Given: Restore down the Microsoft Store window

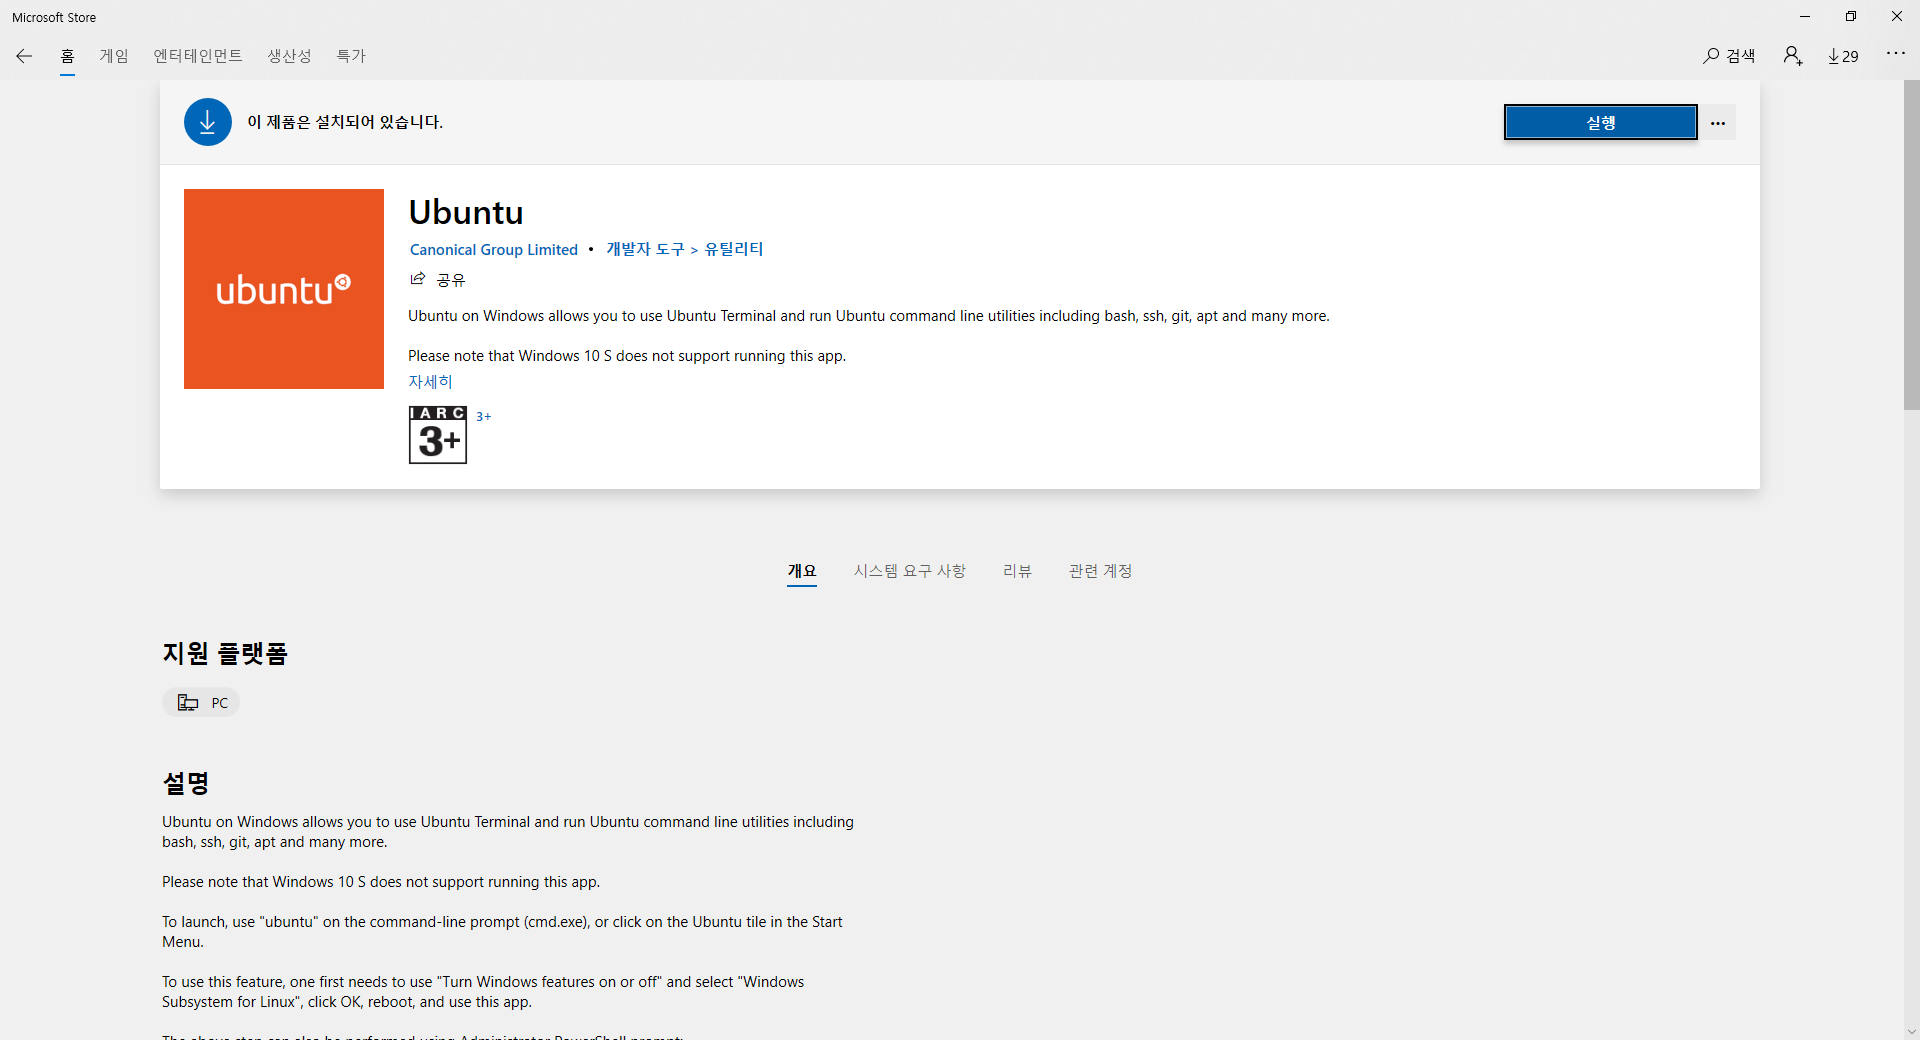Looking at the screenshot, I should [1851, 16].
